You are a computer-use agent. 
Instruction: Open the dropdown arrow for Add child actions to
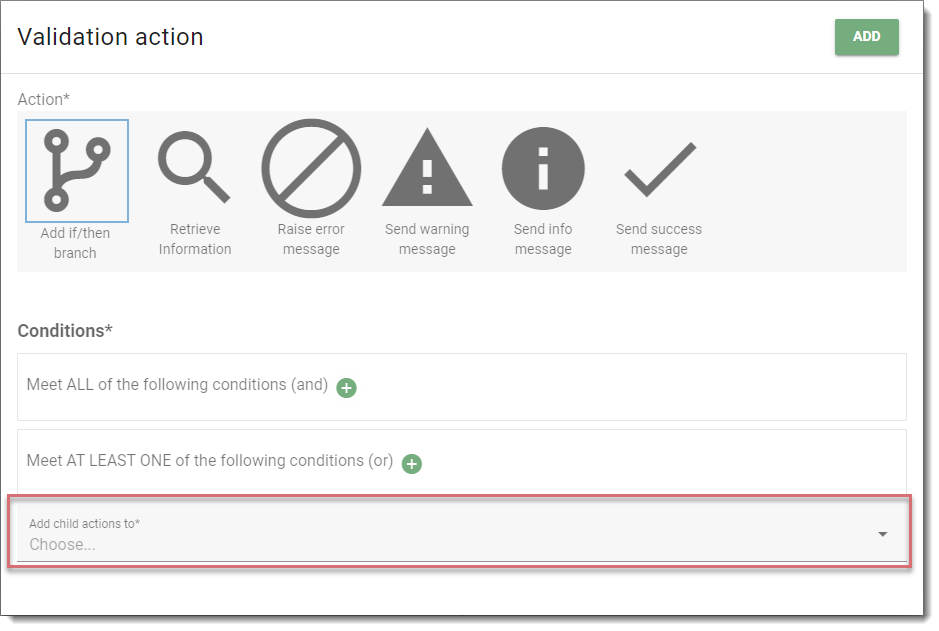tap(883, 534)
